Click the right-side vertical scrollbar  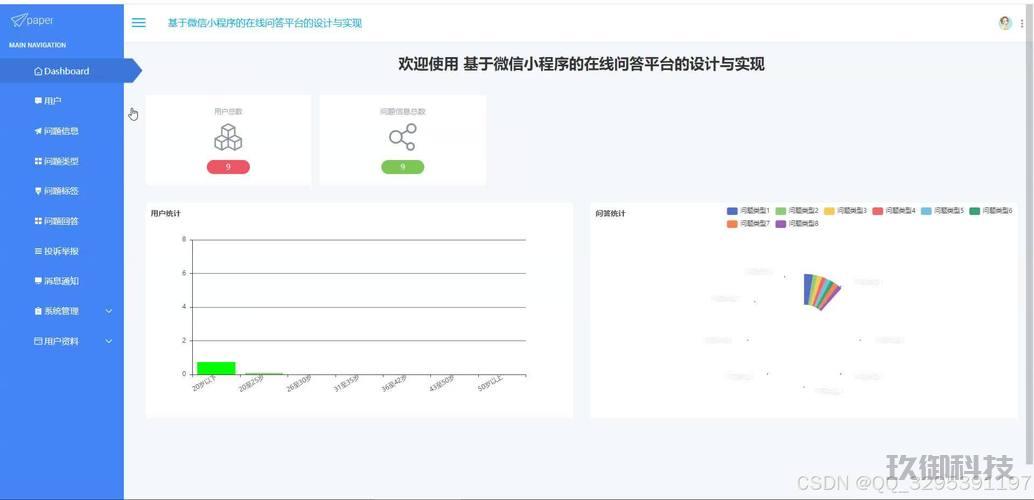tap(1031, 234)
